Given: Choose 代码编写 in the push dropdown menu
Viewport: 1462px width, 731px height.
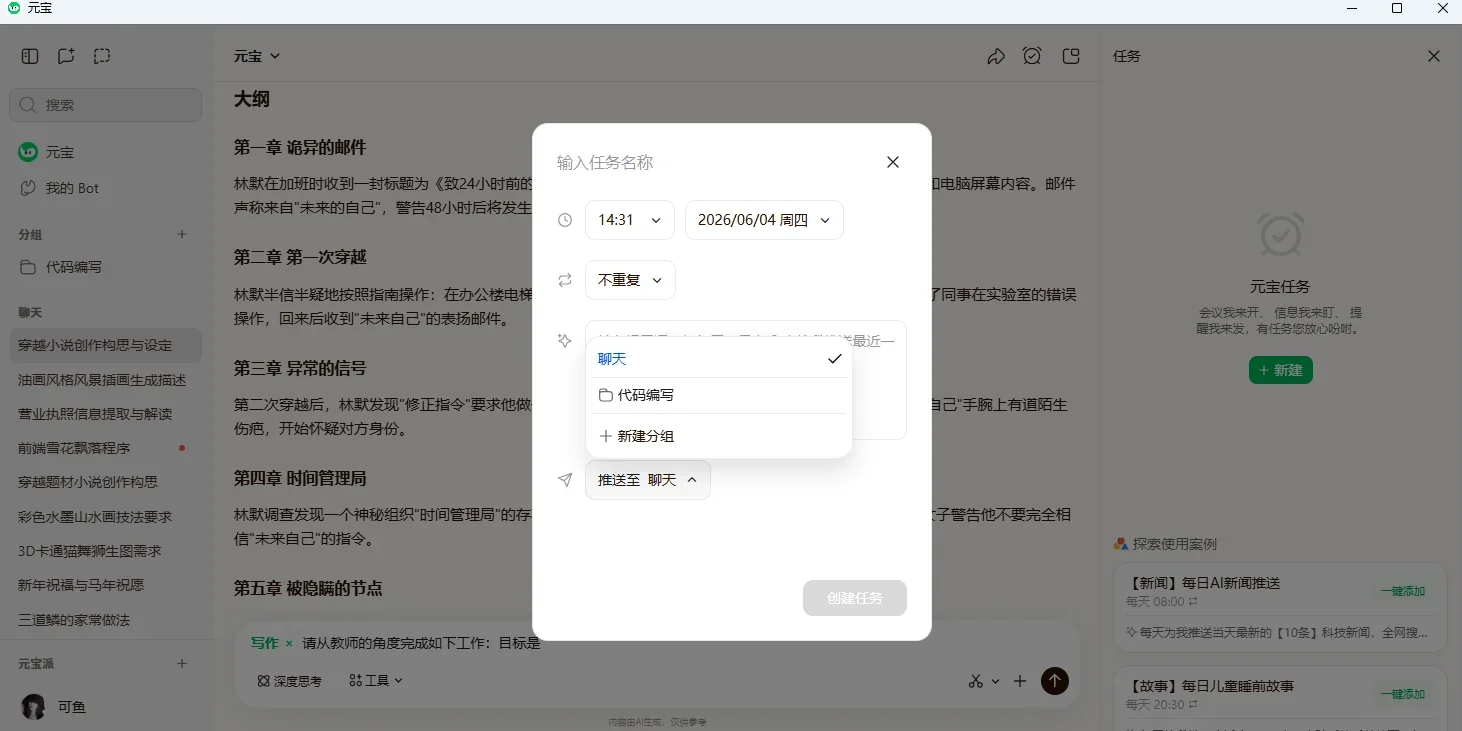Looking at the screenshot, I should pyautogui.click(x=719, y=395).
